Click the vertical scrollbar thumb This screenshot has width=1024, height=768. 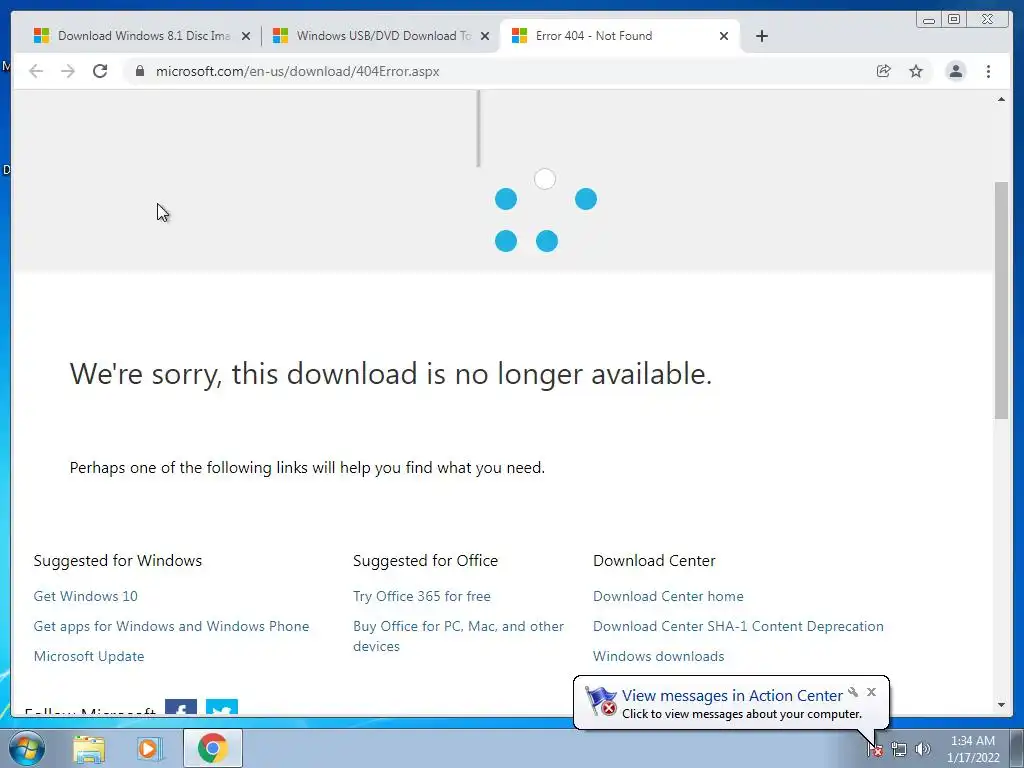[1001, 300]
